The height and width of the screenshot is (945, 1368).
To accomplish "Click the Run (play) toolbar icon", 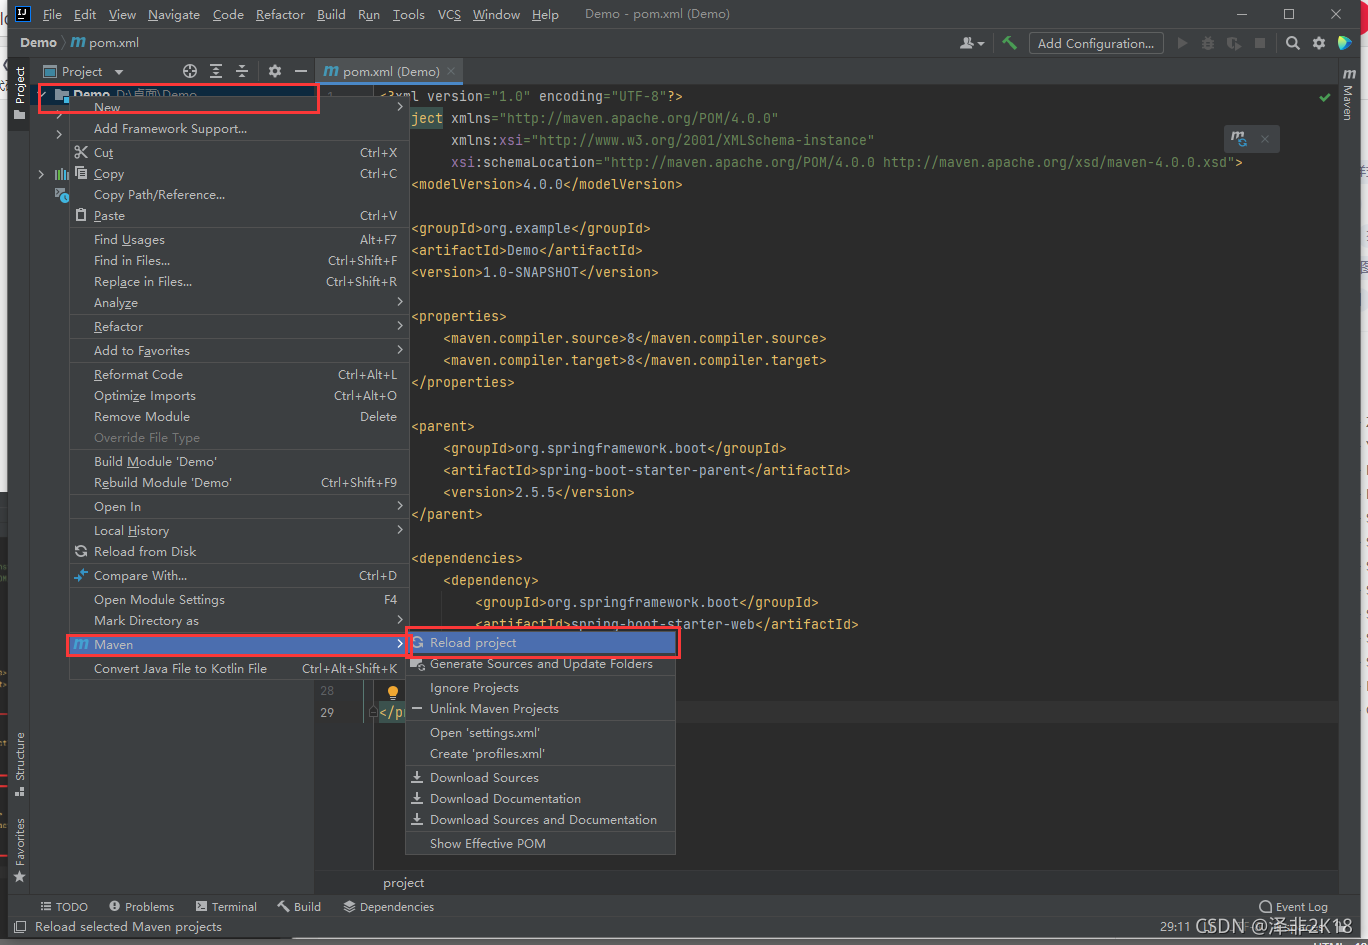I will point(1183,43).
